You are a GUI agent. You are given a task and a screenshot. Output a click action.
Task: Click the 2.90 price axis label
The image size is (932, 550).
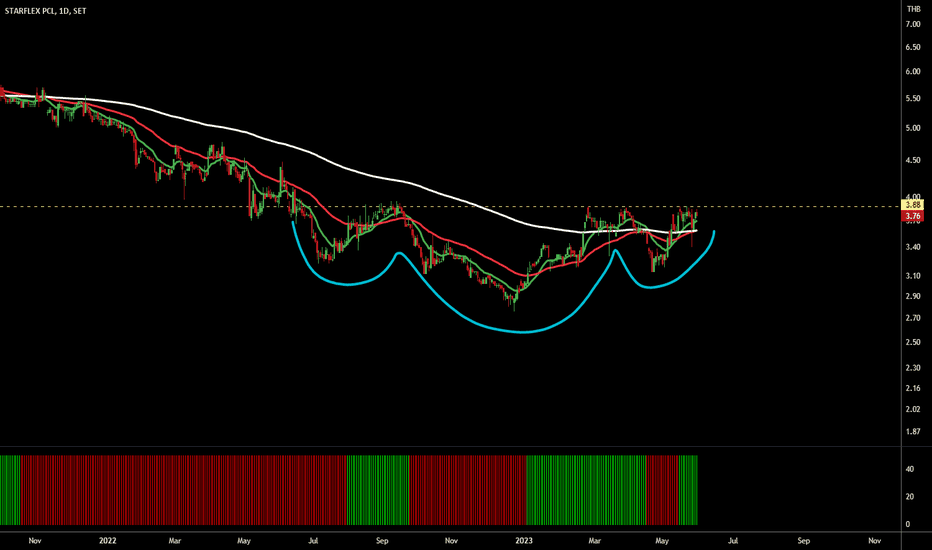913,296
